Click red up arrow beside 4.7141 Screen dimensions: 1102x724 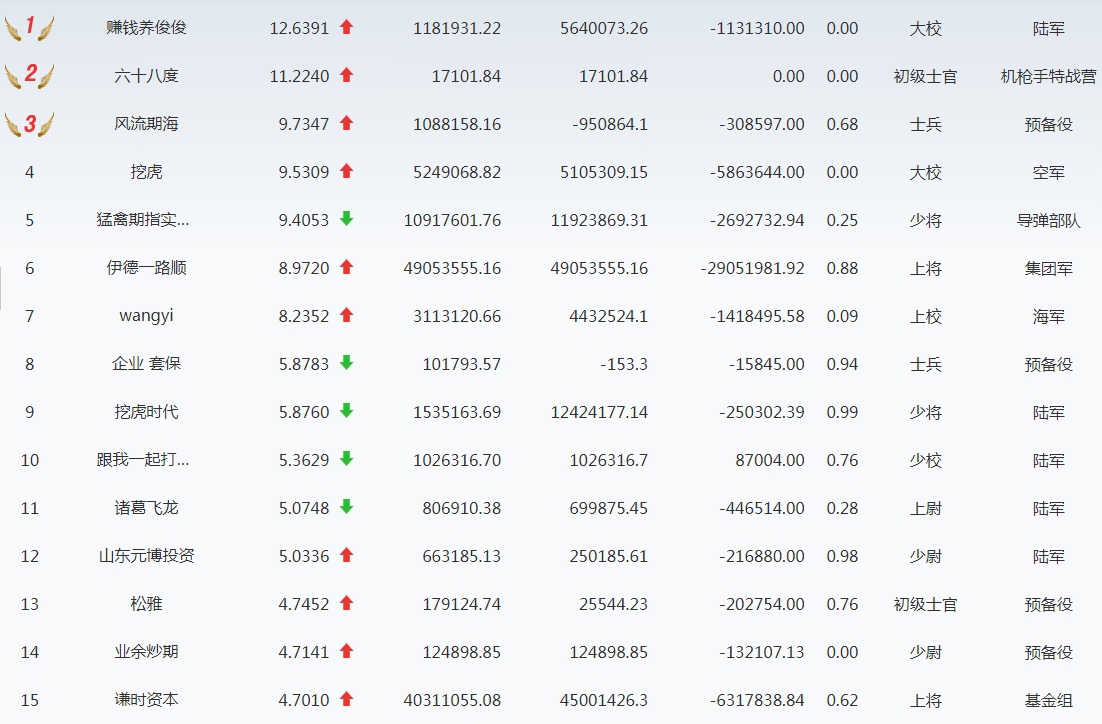346,650
